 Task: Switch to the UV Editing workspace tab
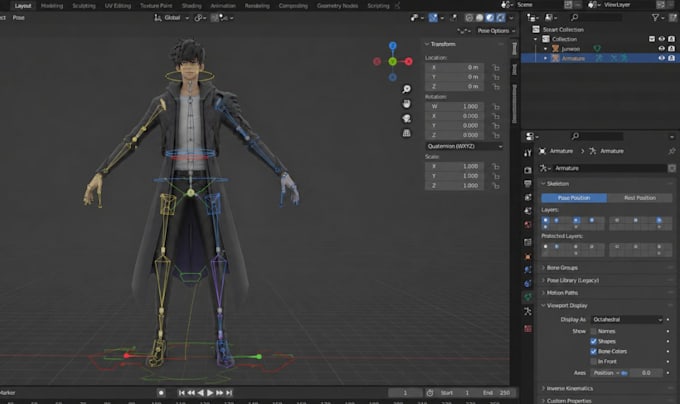pos(118,6)
